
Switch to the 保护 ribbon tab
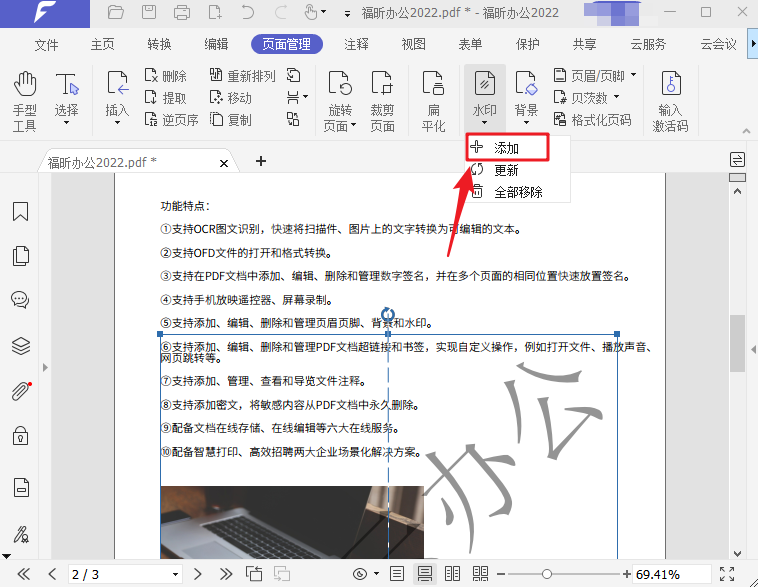527,44
